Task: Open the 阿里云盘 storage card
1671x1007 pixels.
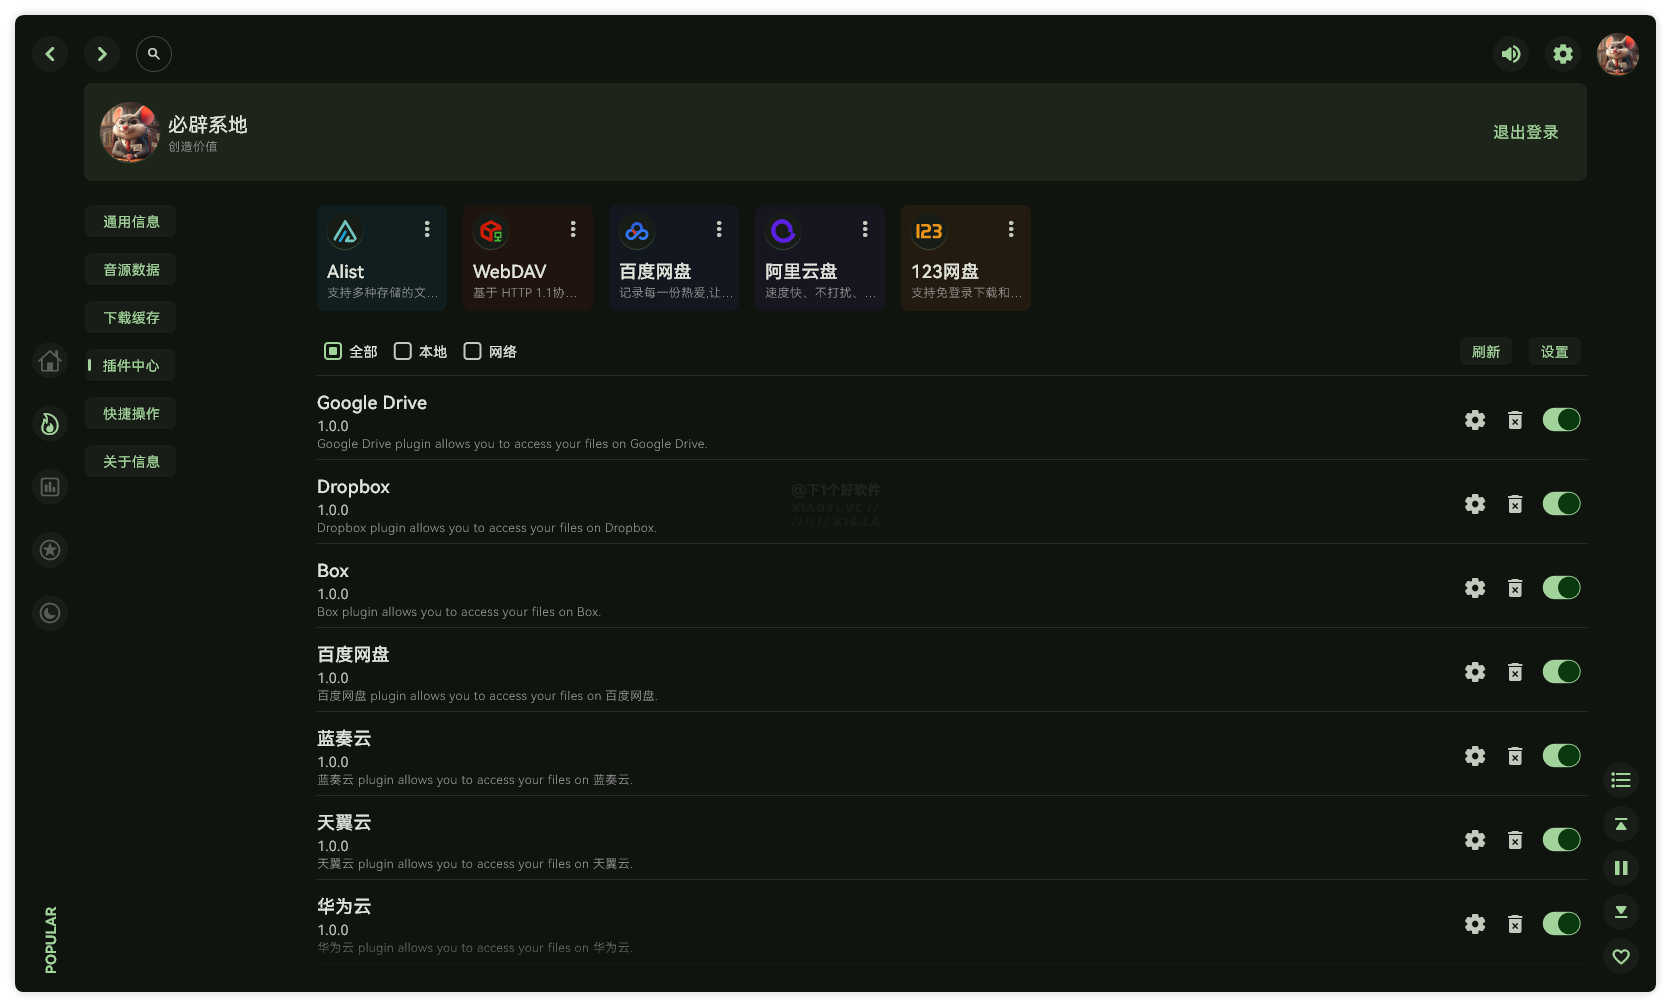Action: 820,258
